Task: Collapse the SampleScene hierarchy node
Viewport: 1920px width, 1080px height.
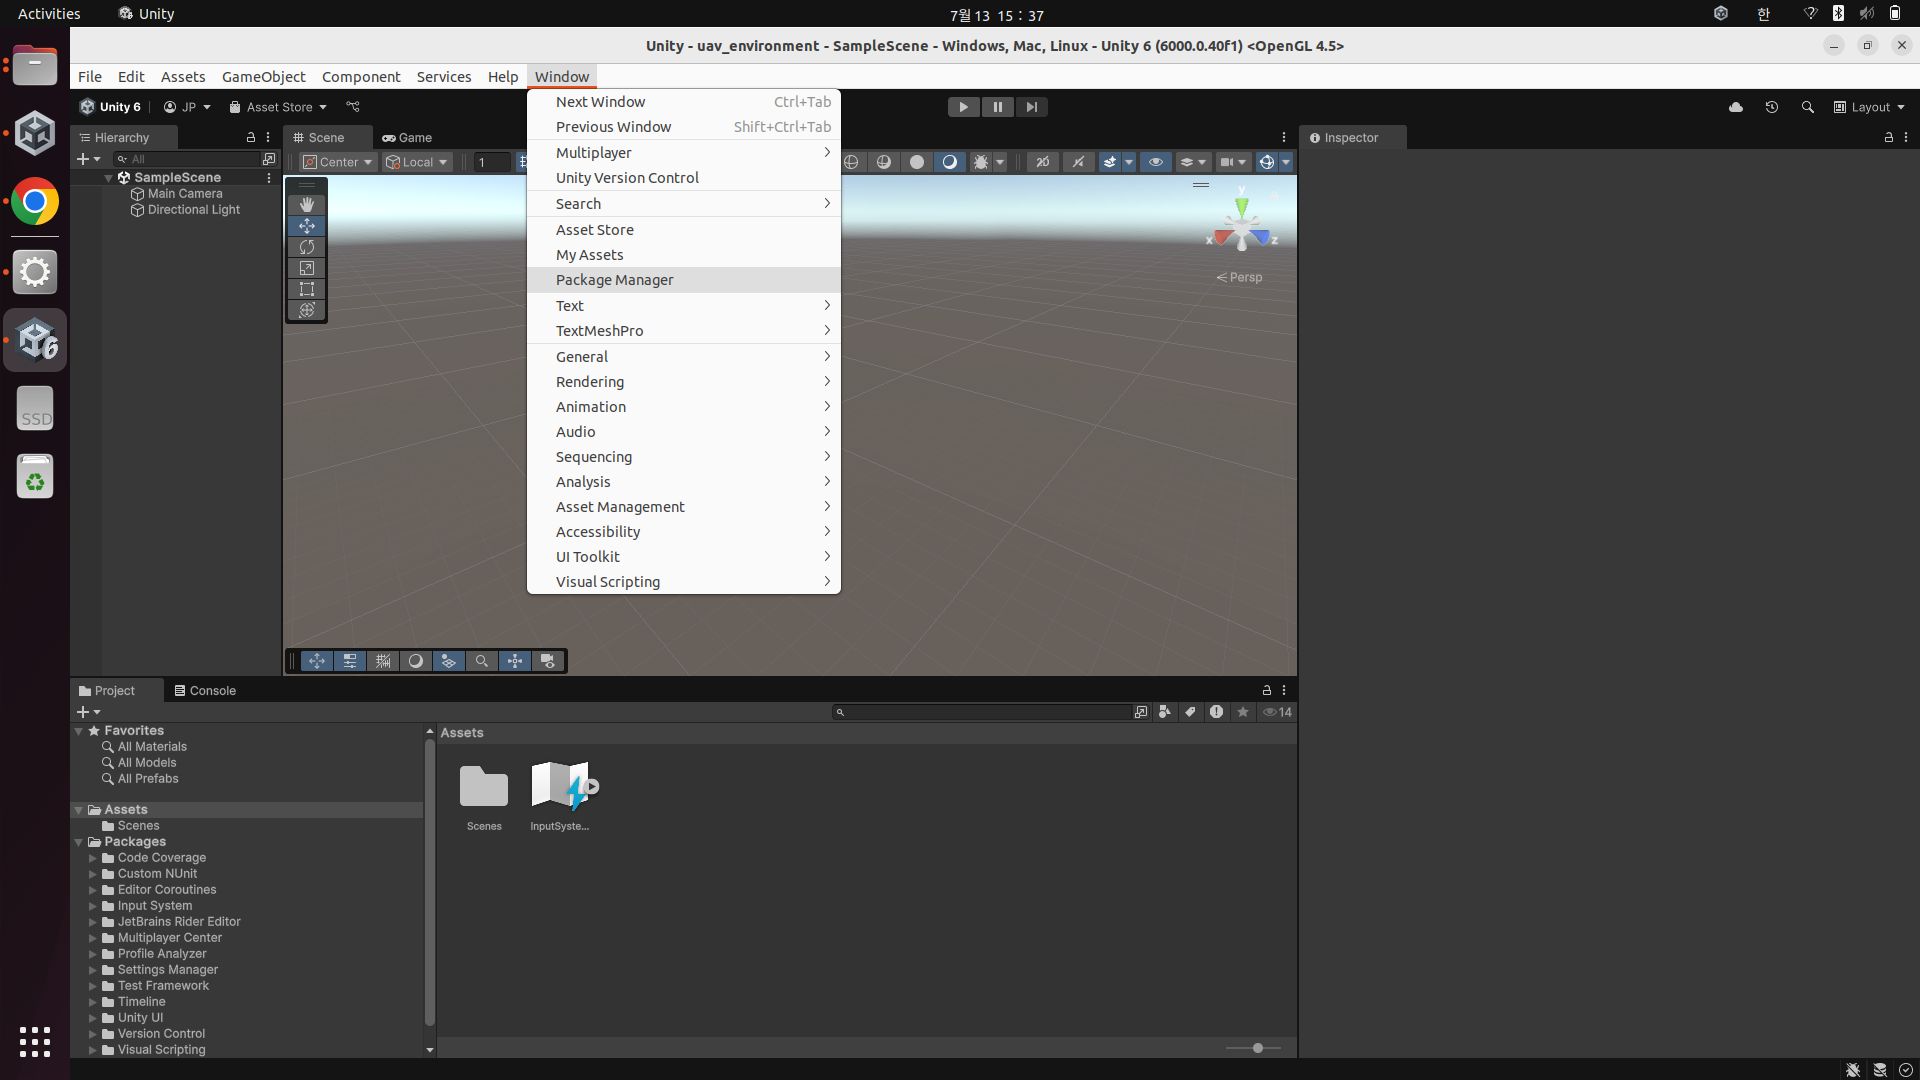Action: pyautogui.click(x=108, y=177)
